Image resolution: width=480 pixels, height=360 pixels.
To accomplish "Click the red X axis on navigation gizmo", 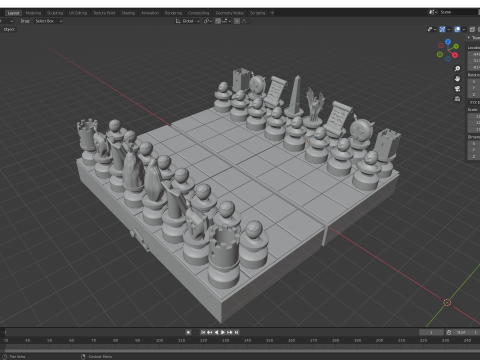I will pyautogui.click(x=455, y=55).
